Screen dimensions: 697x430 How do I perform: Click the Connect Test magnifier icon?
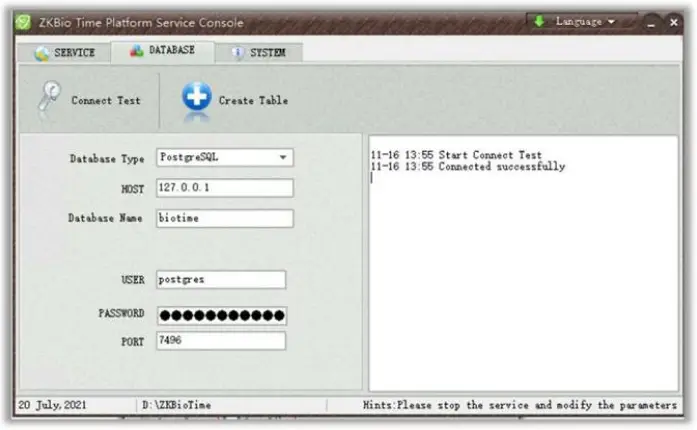coord(49,97)
